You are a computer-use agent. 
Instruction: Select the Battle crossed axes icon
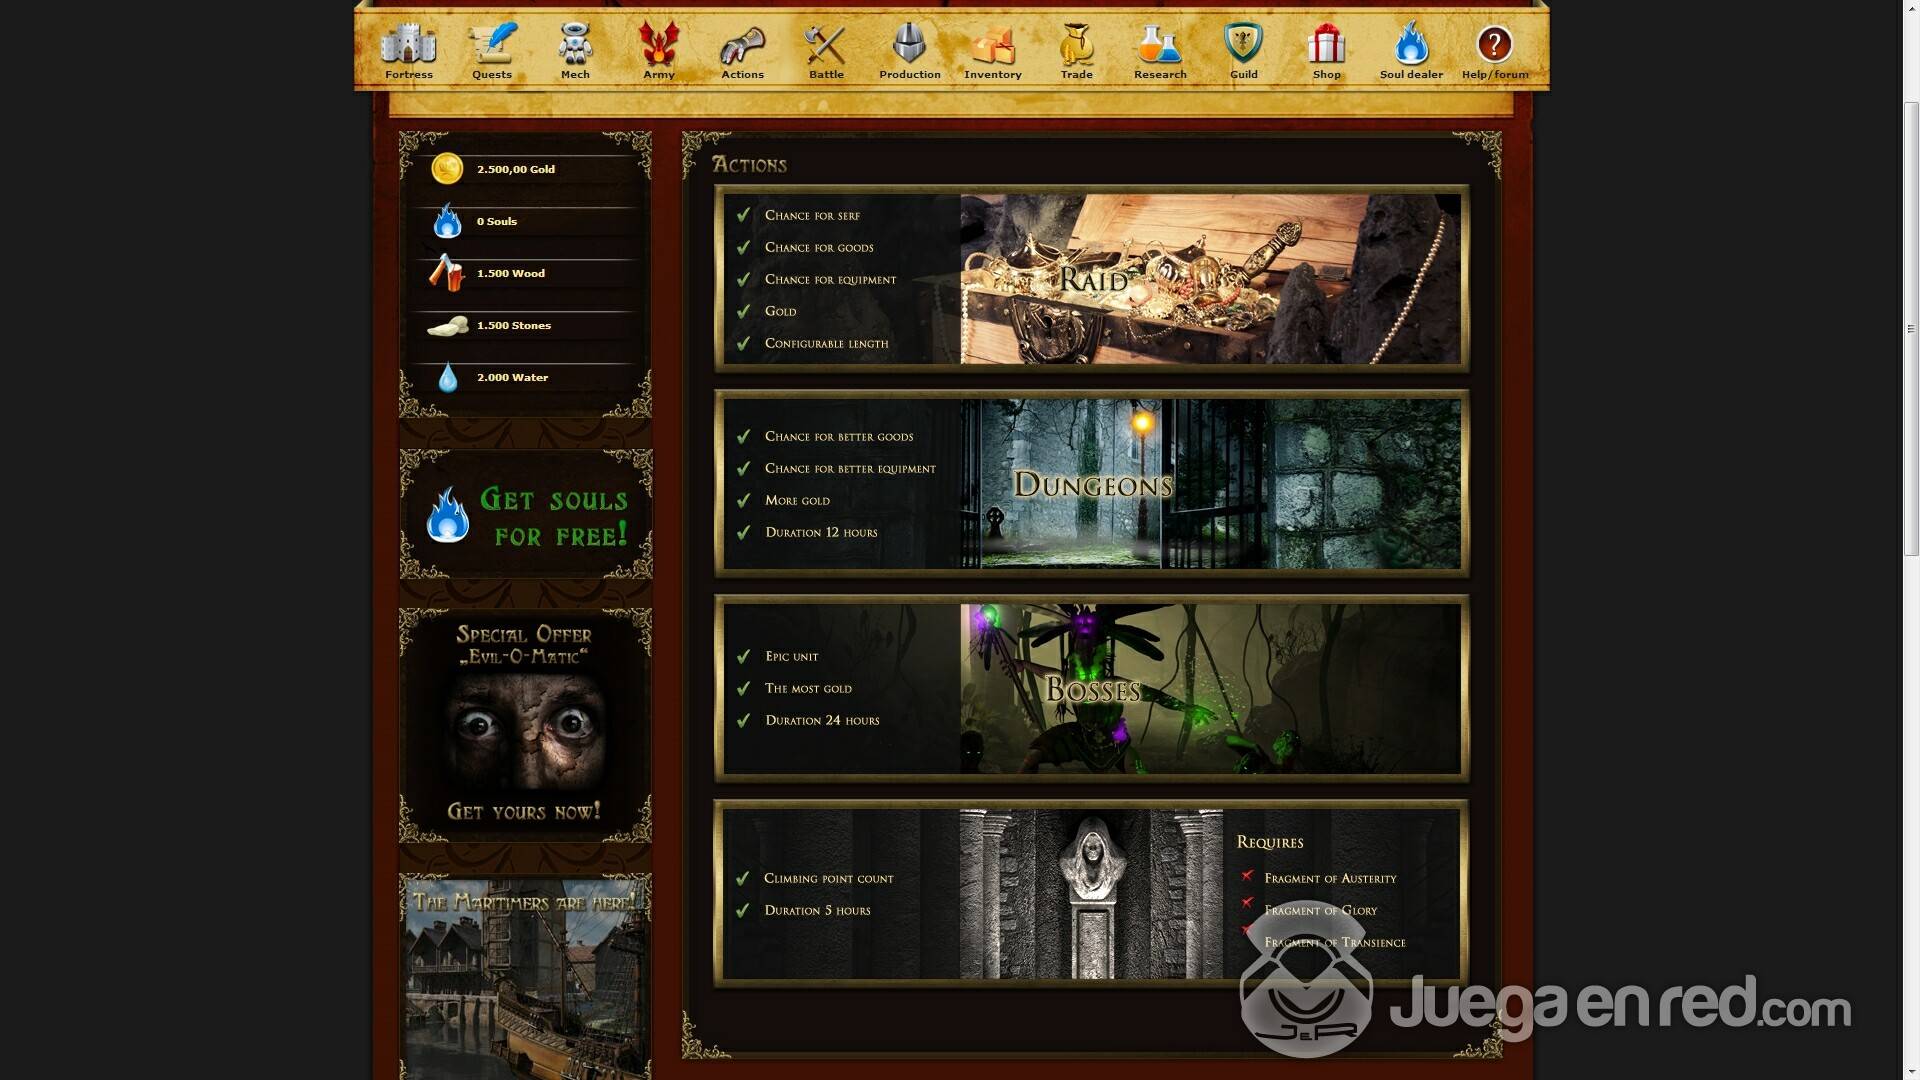pyautogui.click(x=826, y=46)
